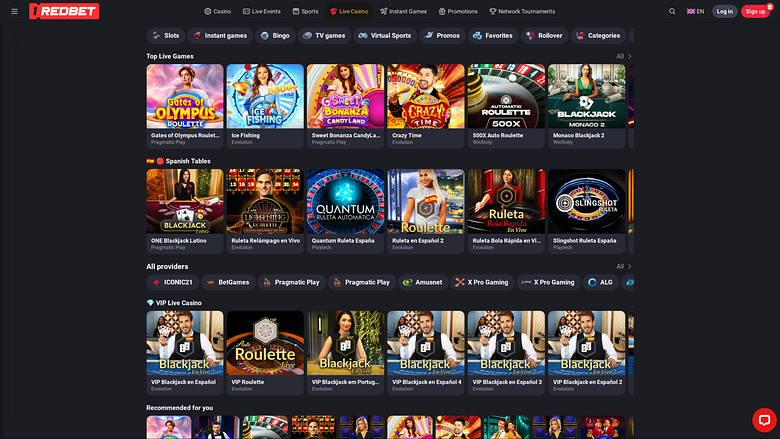Go to Live Events in top navigation

click(x=262, y=11)
